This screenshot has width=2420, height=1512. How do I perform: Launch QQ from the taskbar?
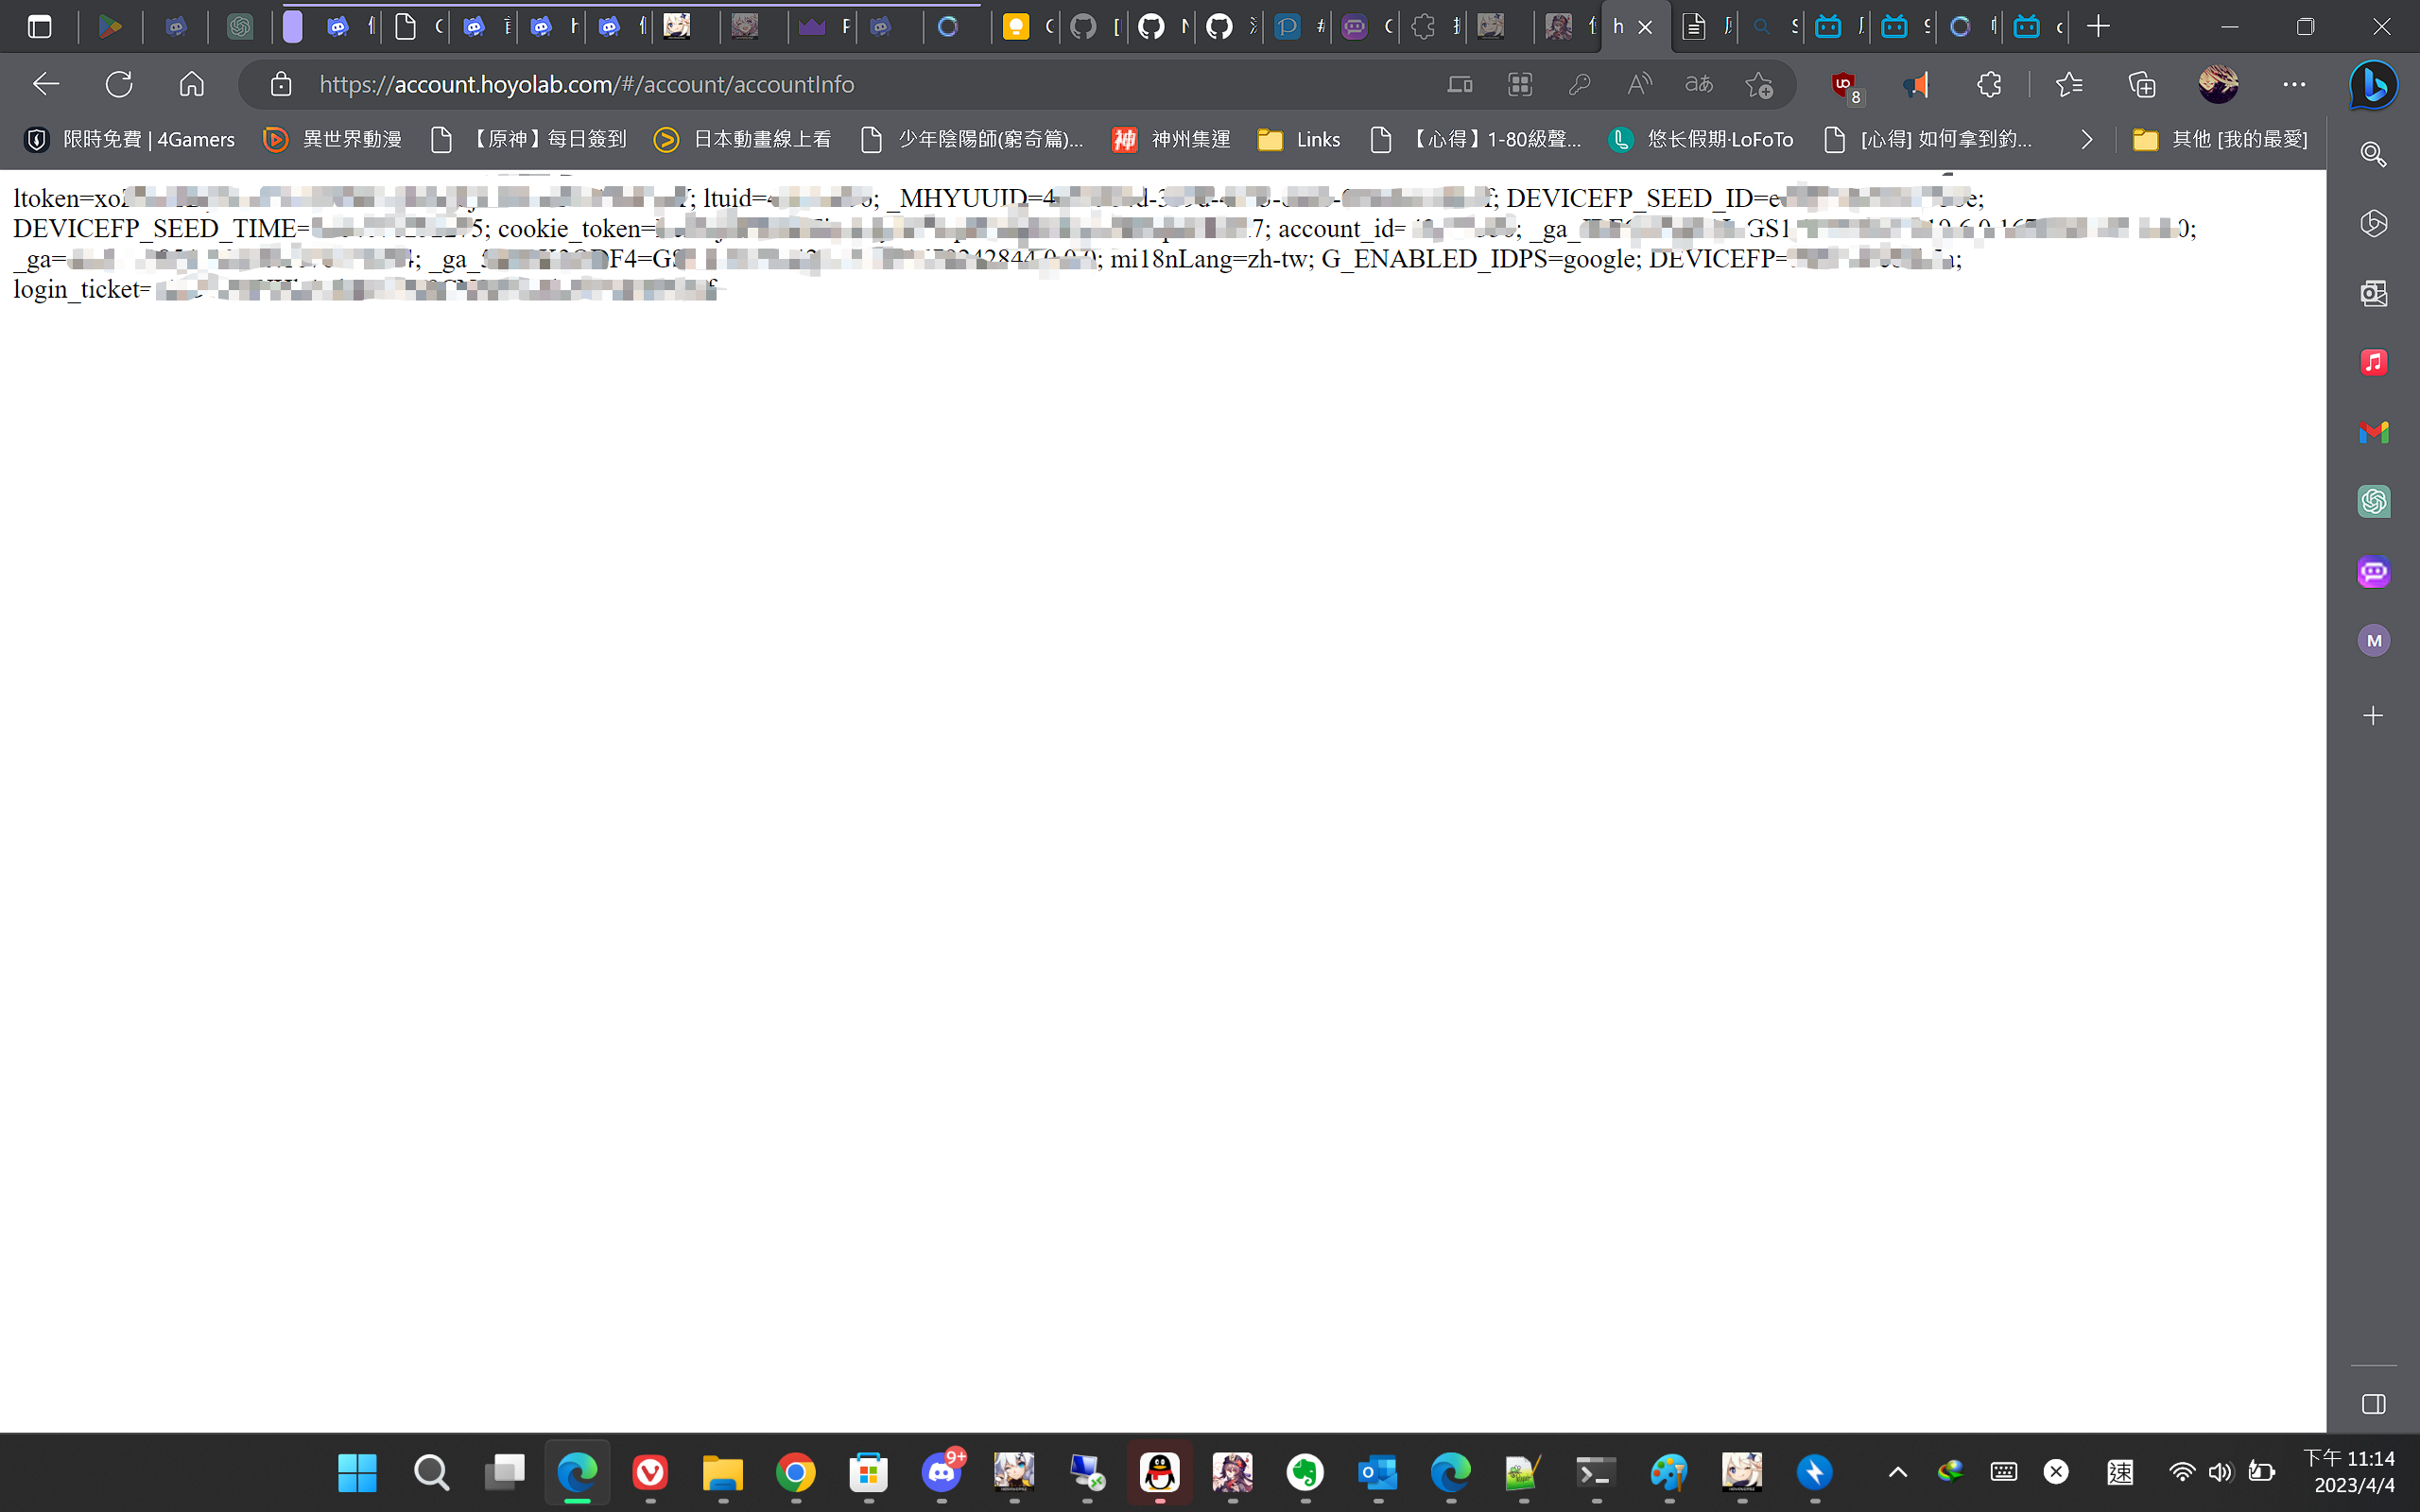[x=1159, y=1473]
